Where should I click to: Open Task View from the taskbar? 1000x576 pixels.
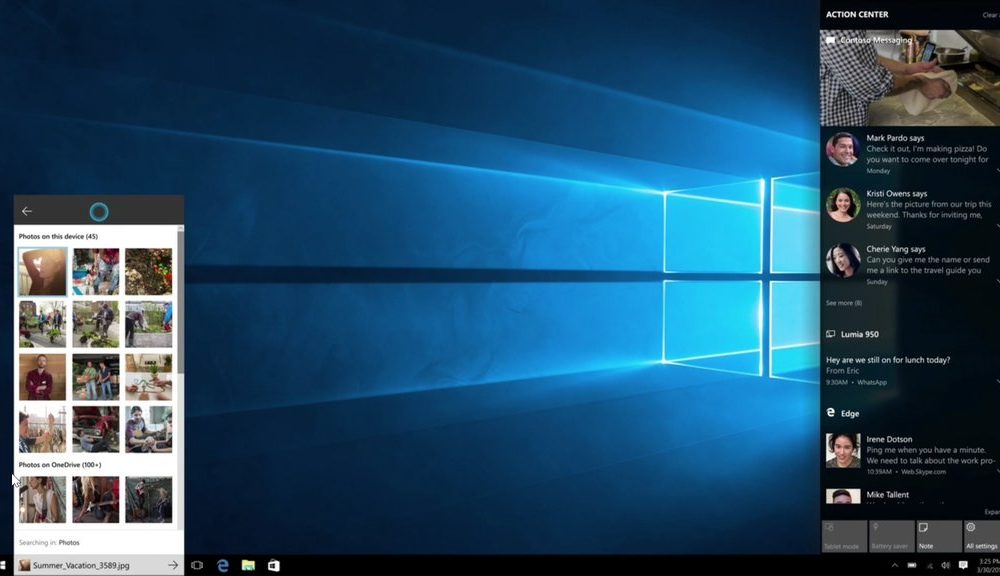tap(197, 566)
